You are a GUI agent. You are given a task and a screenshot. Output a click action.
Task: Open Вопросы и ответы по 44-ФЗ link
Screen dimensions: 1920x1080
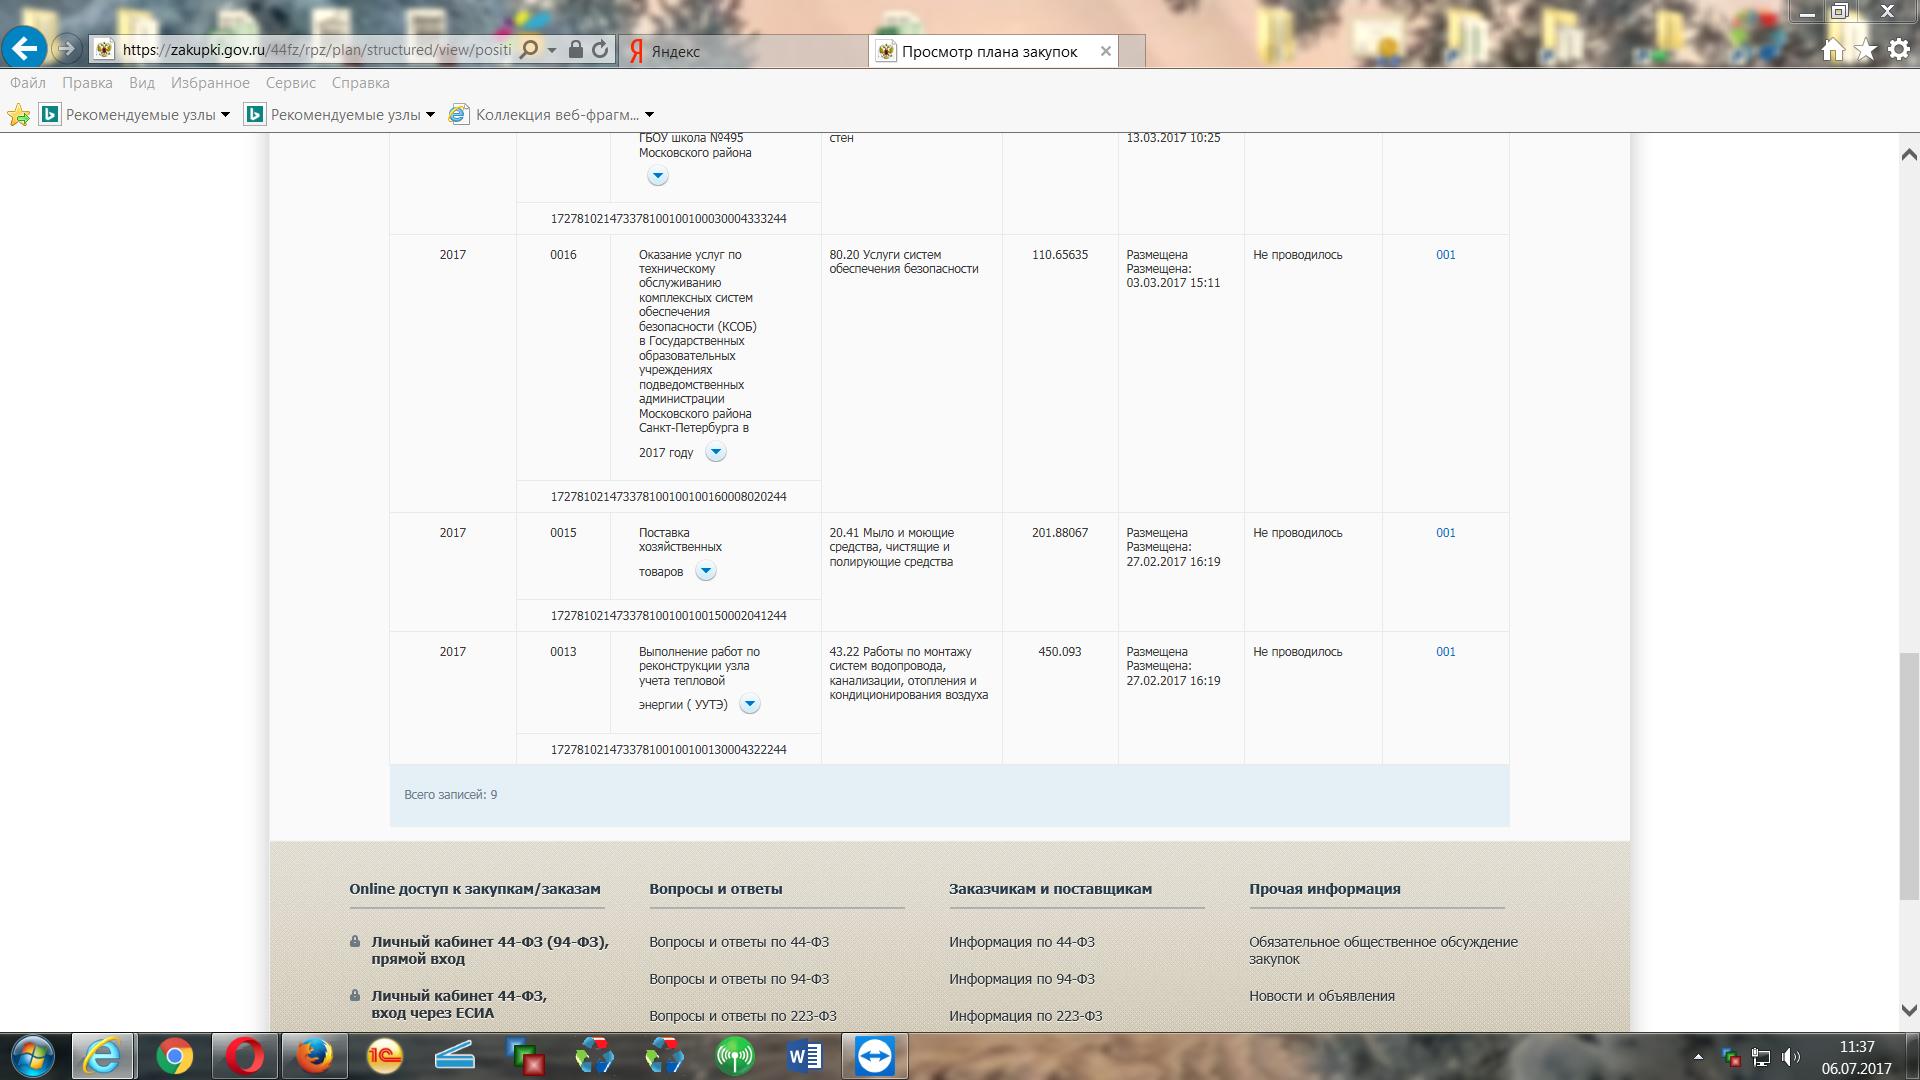738,942
